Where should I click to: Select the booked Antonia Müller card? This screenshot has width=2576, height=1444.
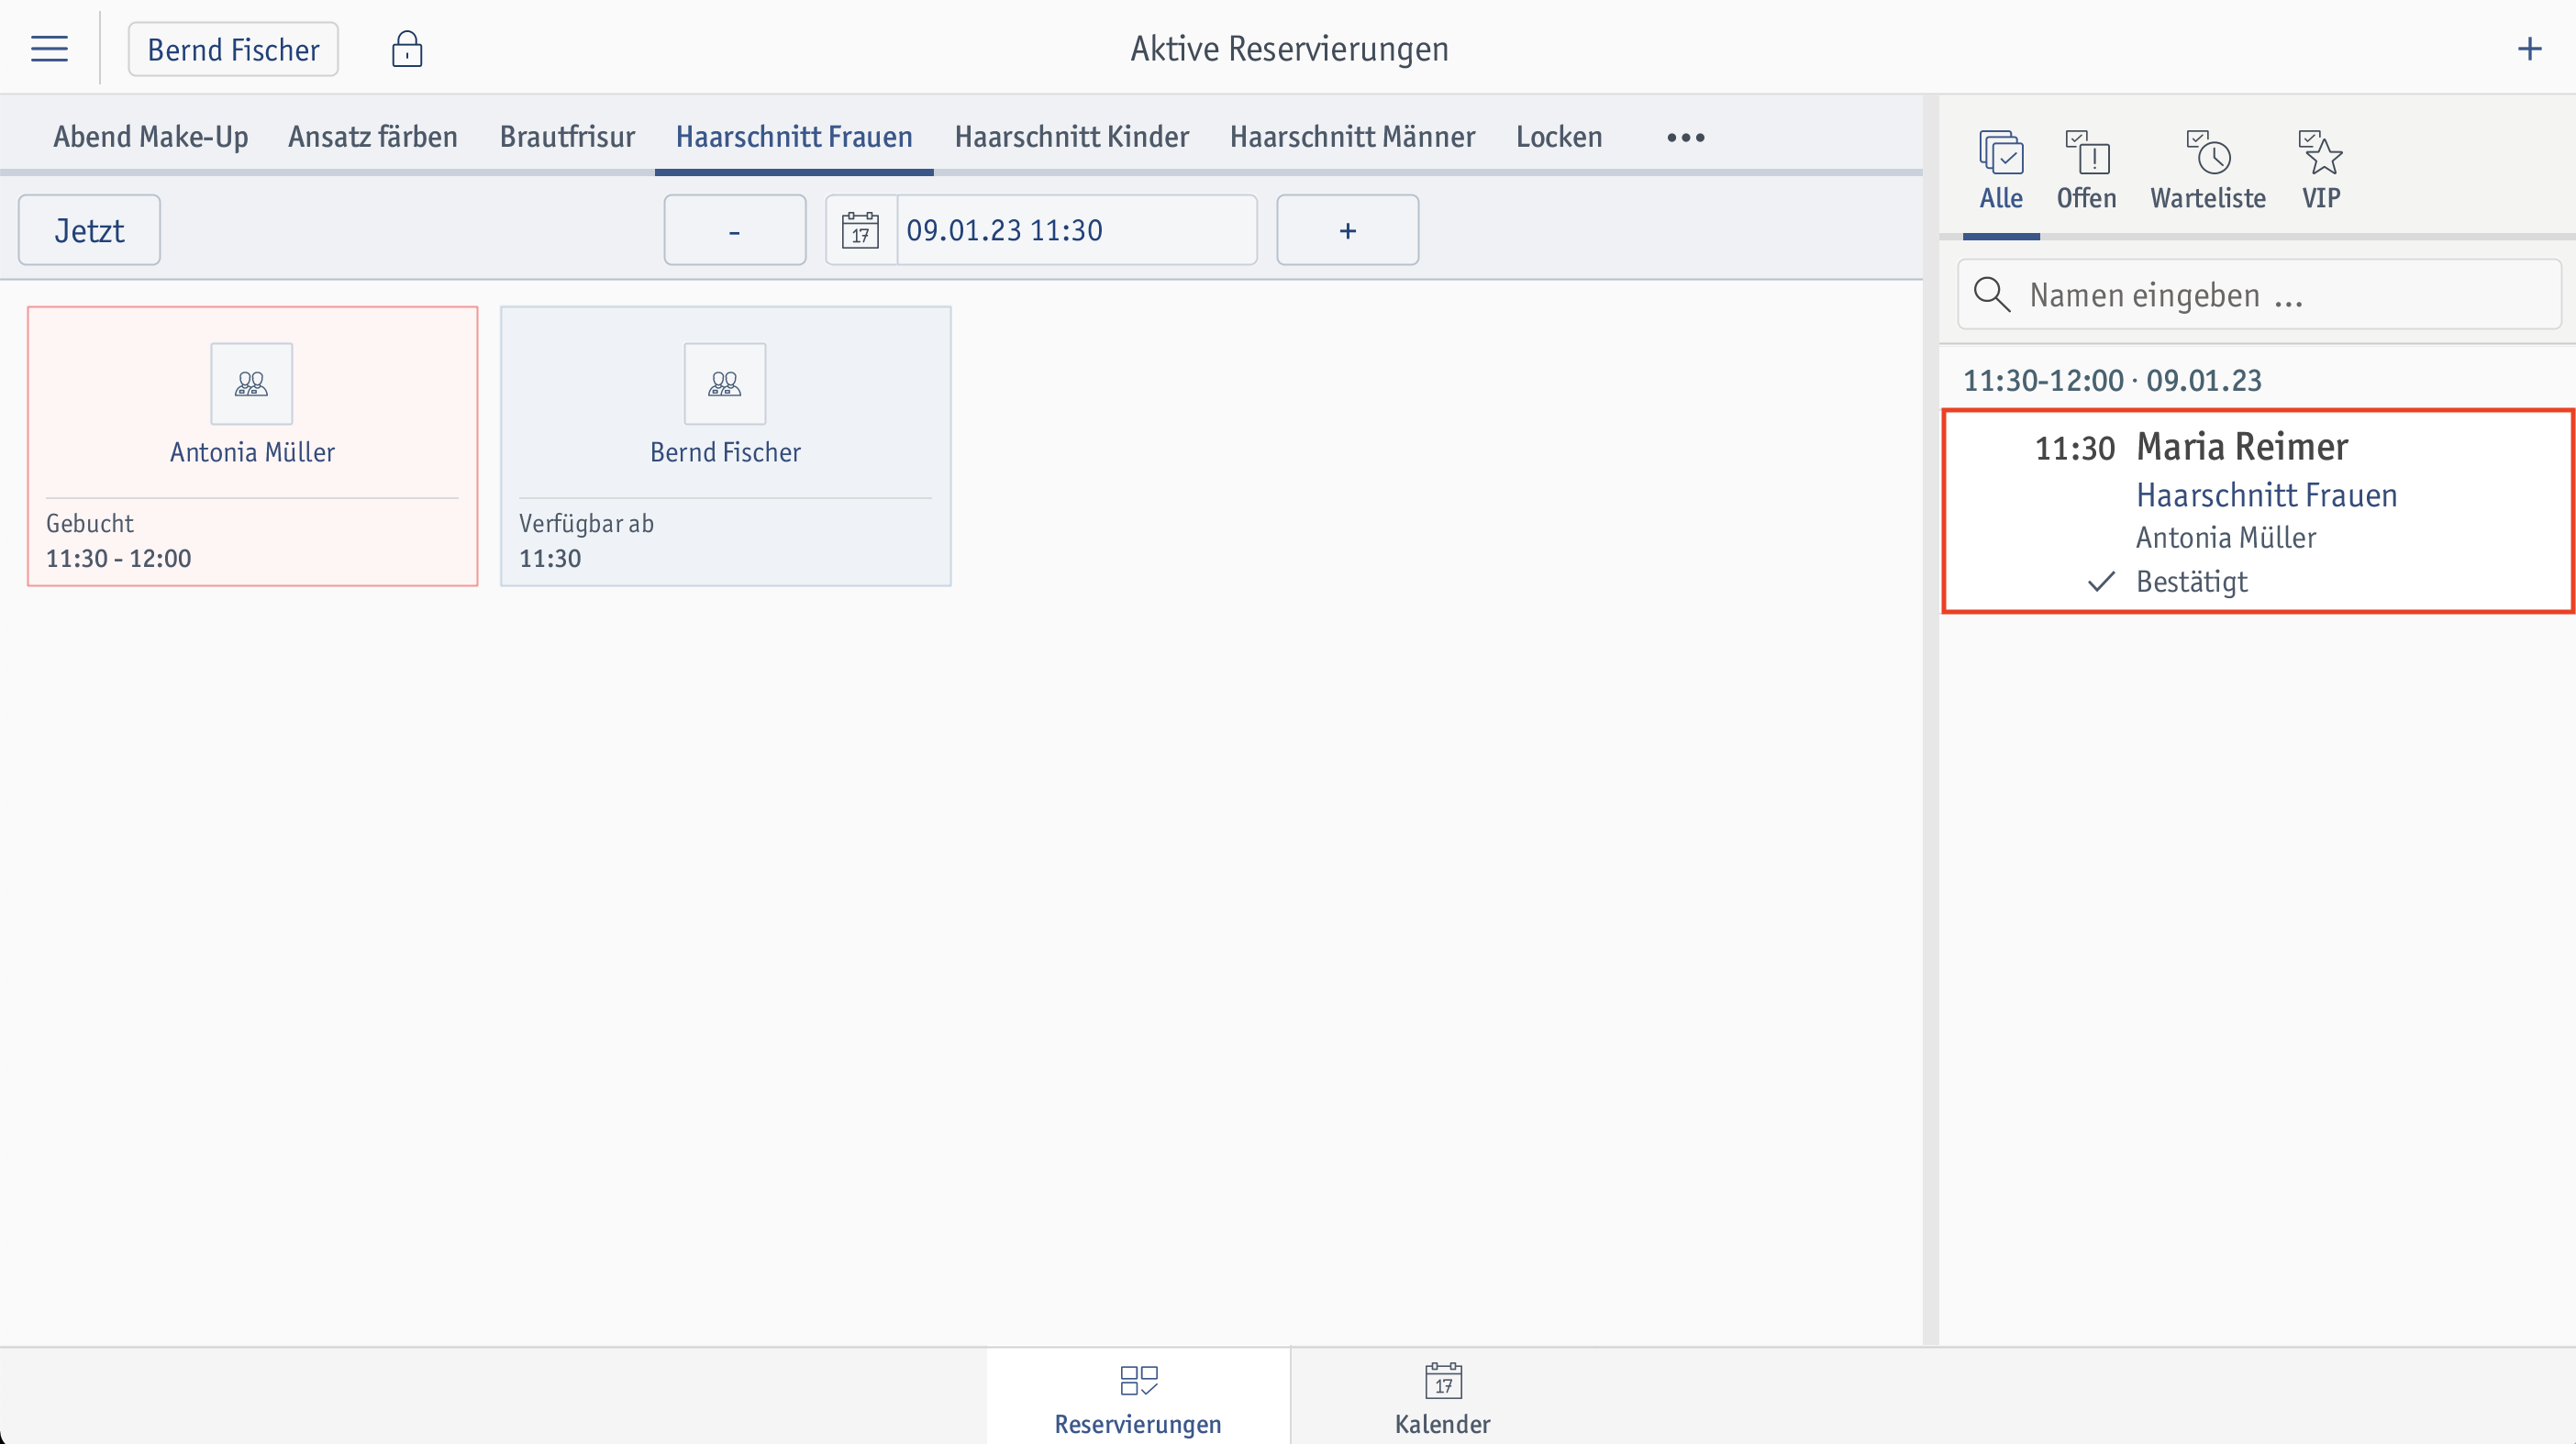[x=252, y=446]
